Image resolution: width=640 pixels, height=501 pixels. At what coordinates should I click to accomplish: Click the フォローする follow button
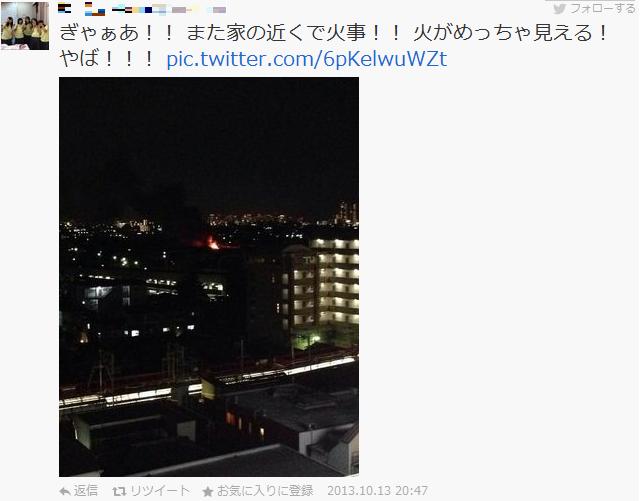[594, 8]
